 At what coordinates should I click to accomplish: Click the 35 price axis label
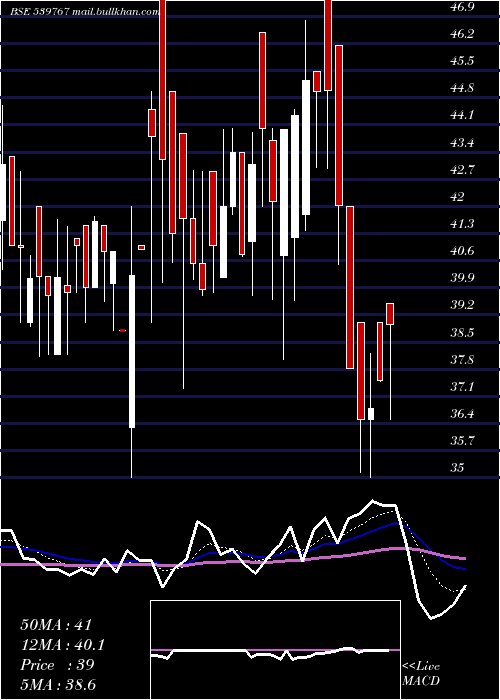(458, 468)
